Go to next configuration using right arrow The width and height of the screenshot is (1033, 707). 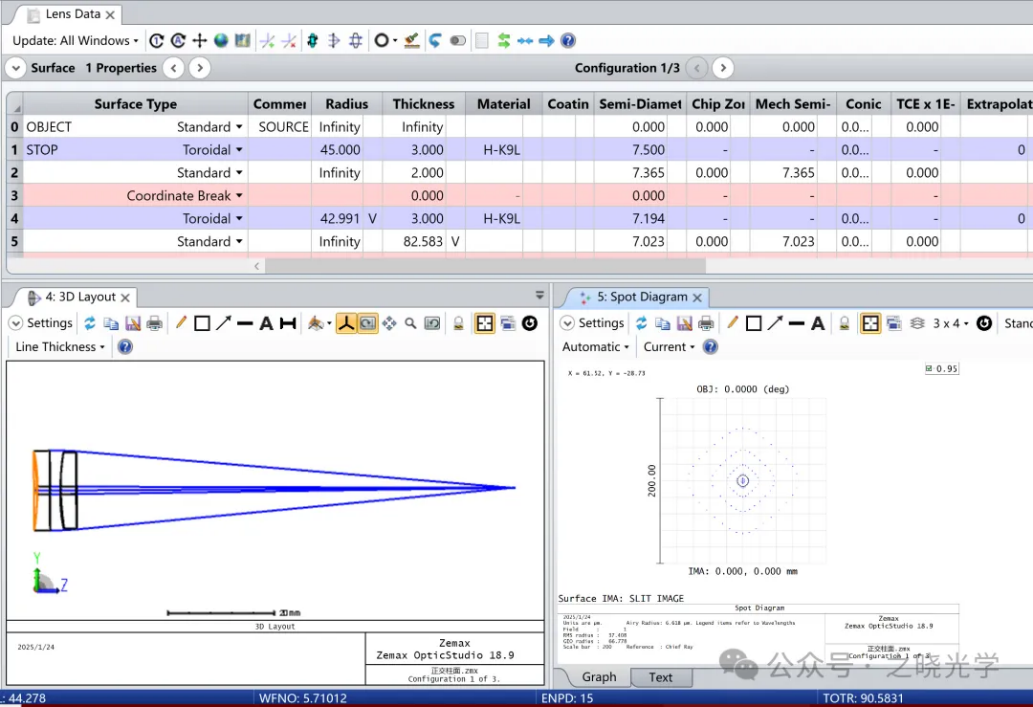pyautogui.click(x=723, y=68)
